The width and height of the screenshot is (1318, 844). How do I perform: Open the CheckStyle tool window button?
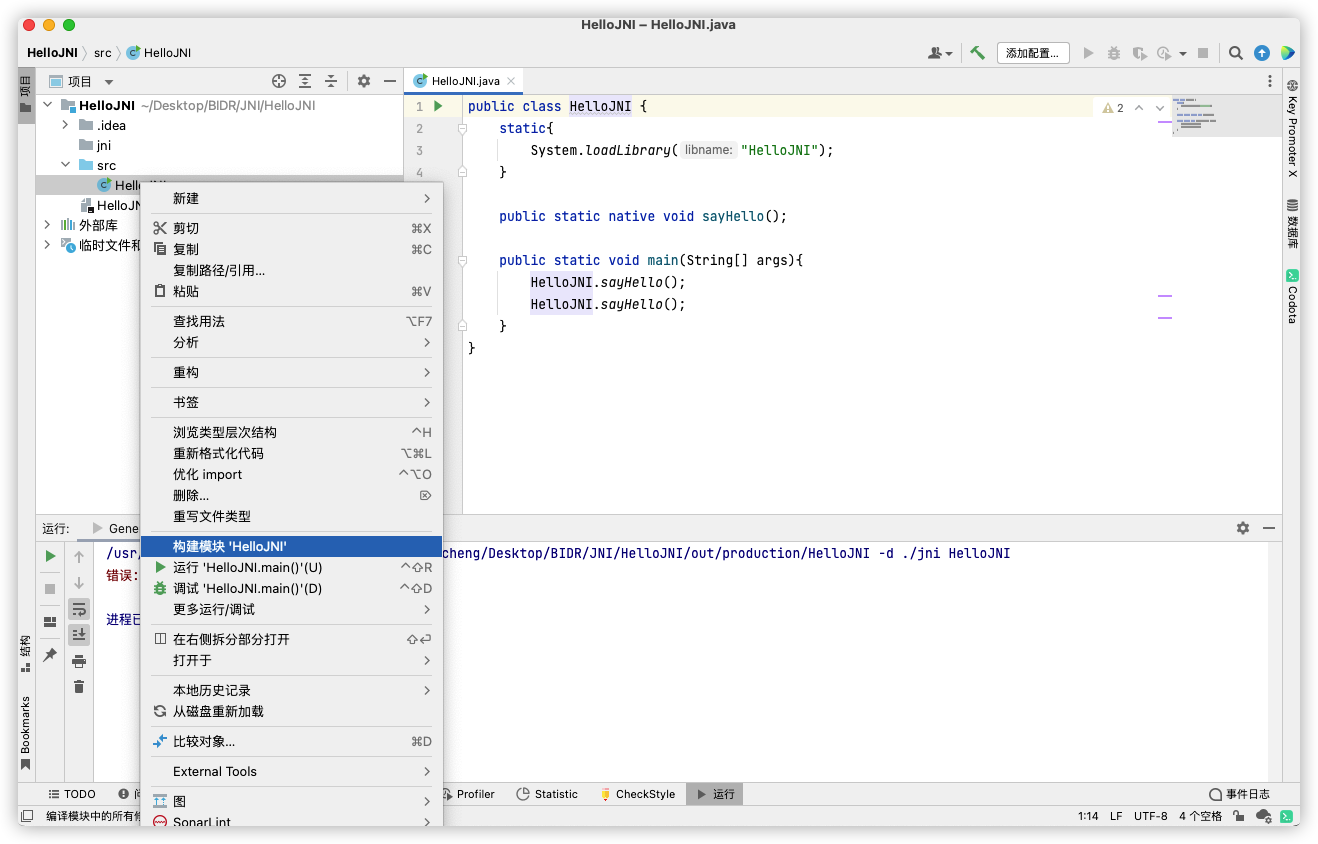[637, 794]
